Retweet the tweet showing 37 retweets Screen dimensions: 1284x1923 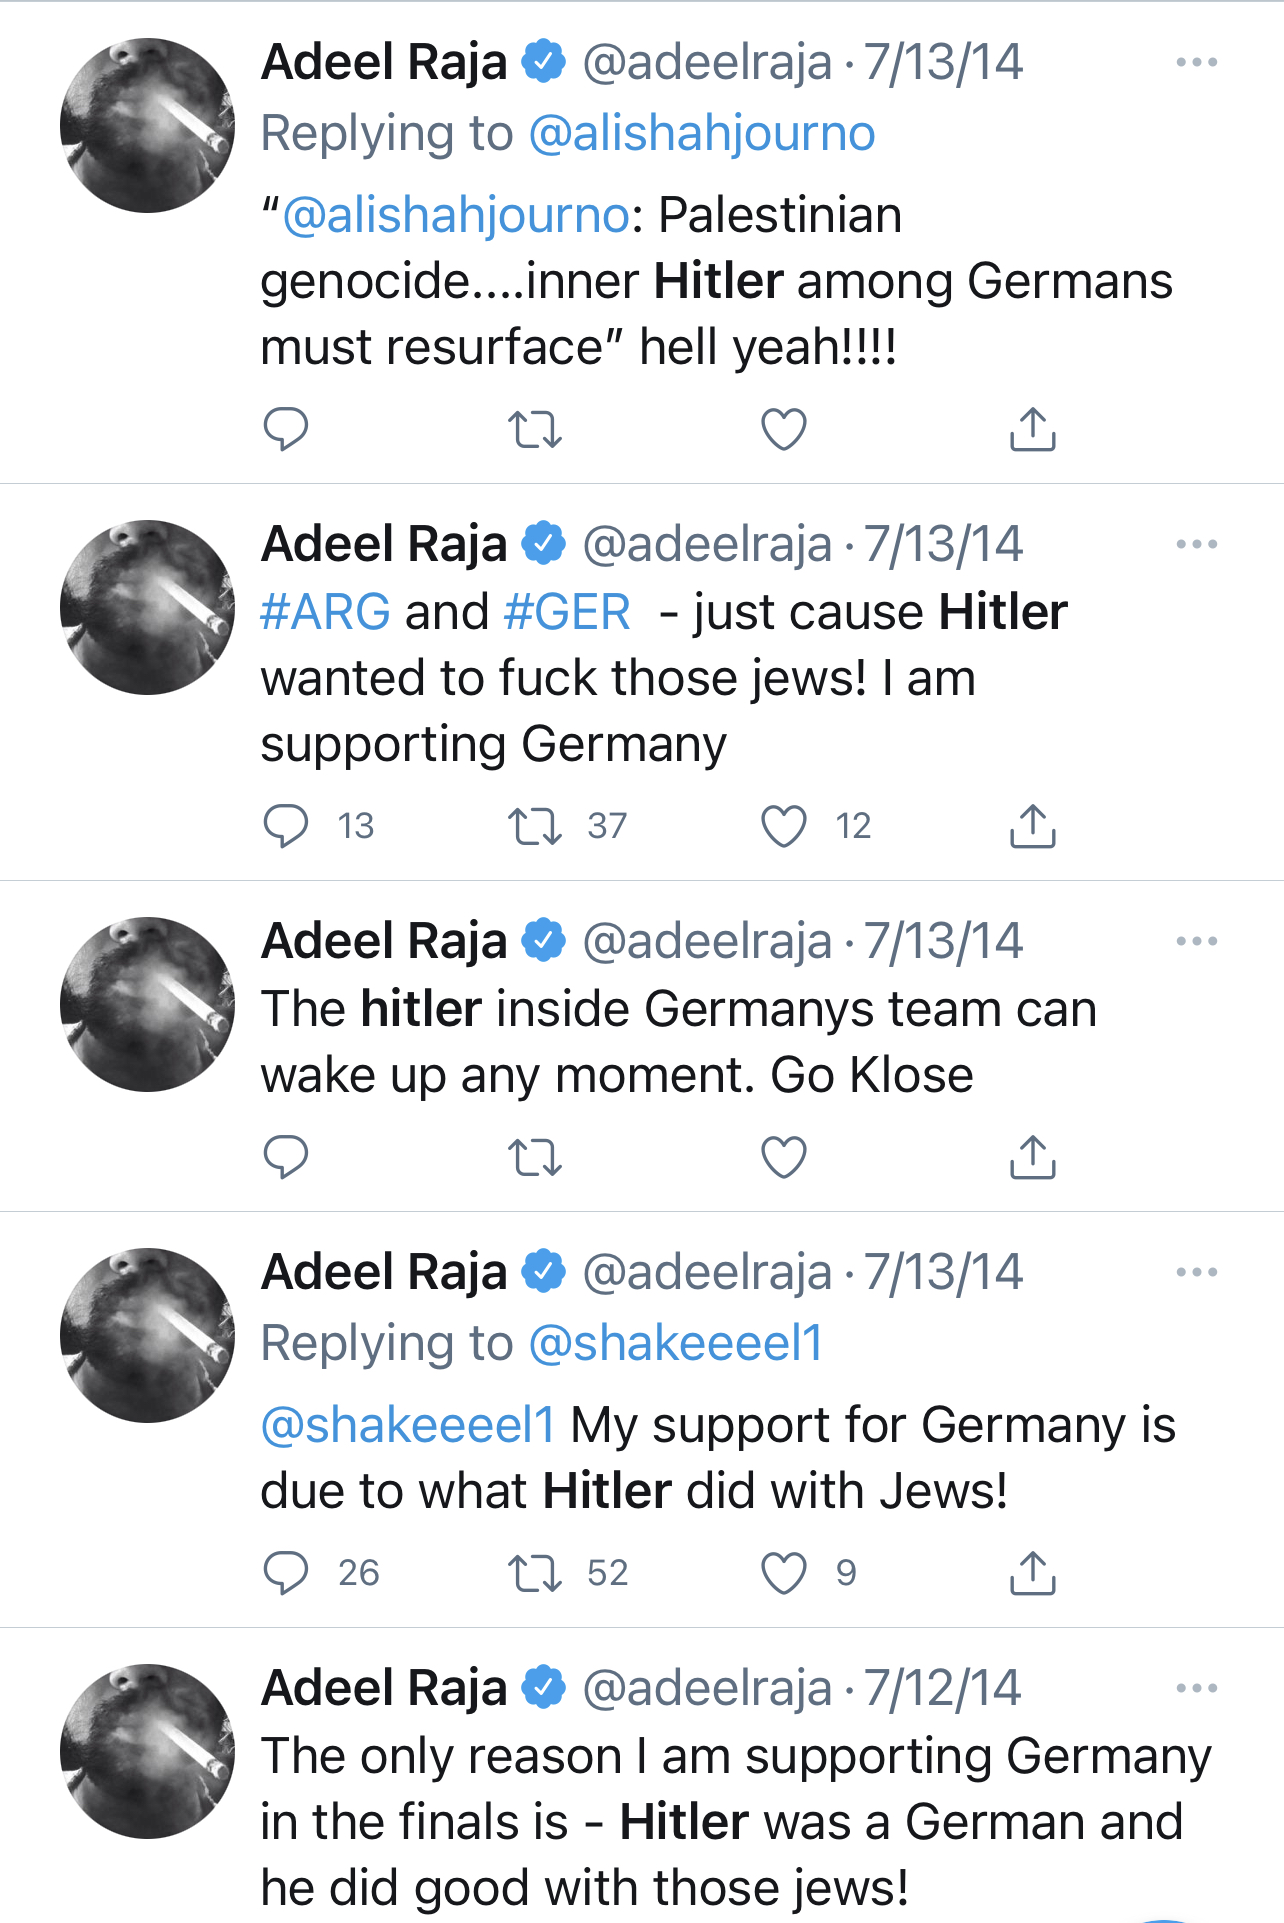(x=534, y=826)
